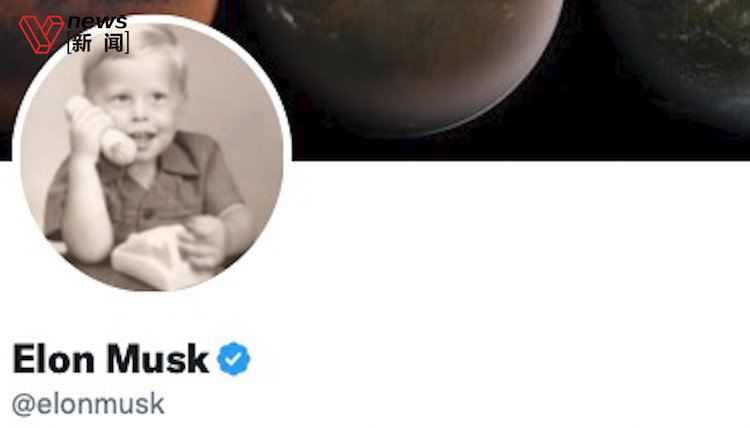Click the word Elon in the display name
Image resolution: width=750 pixels, height=428 pixels.
point(54,359)
